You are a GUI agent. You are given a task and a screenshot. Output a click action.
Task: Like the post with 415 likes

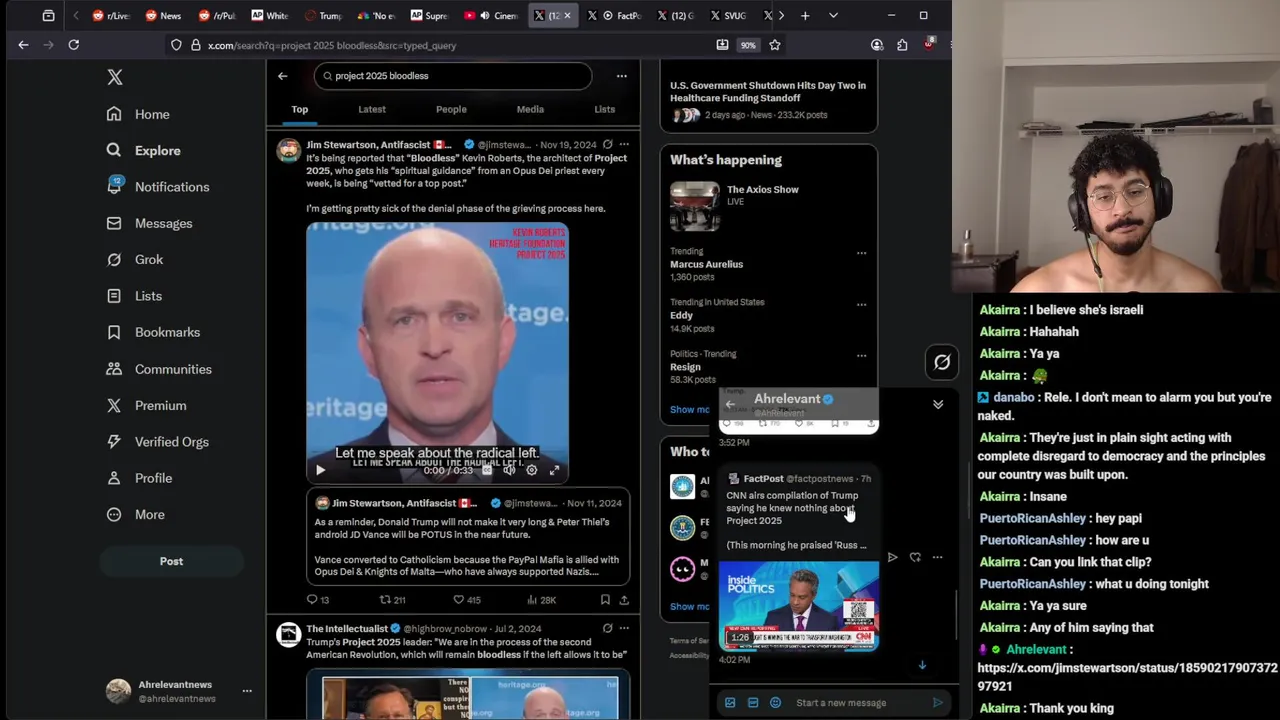tap(467, 600)
